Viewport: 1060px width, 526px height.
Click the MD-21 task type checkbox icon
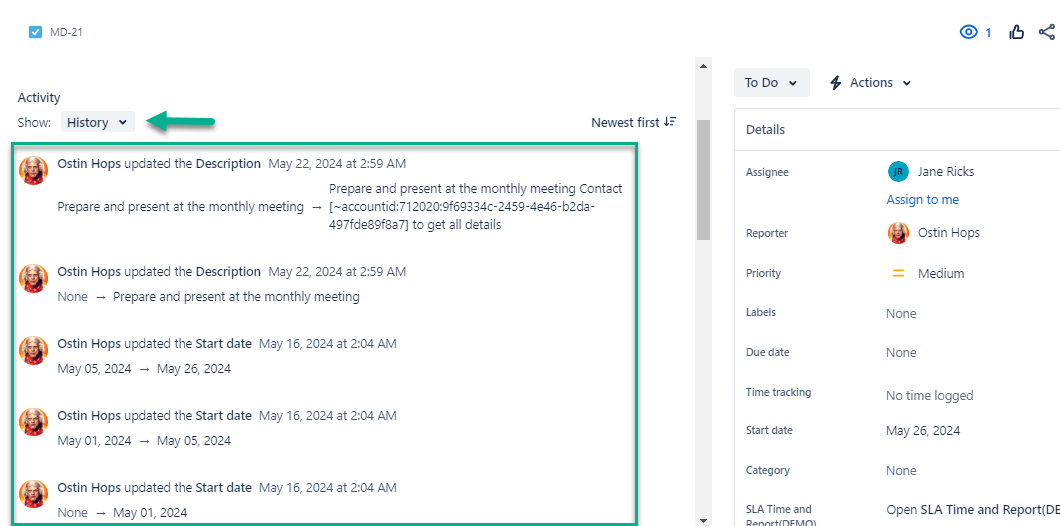(x=36, y=32)
